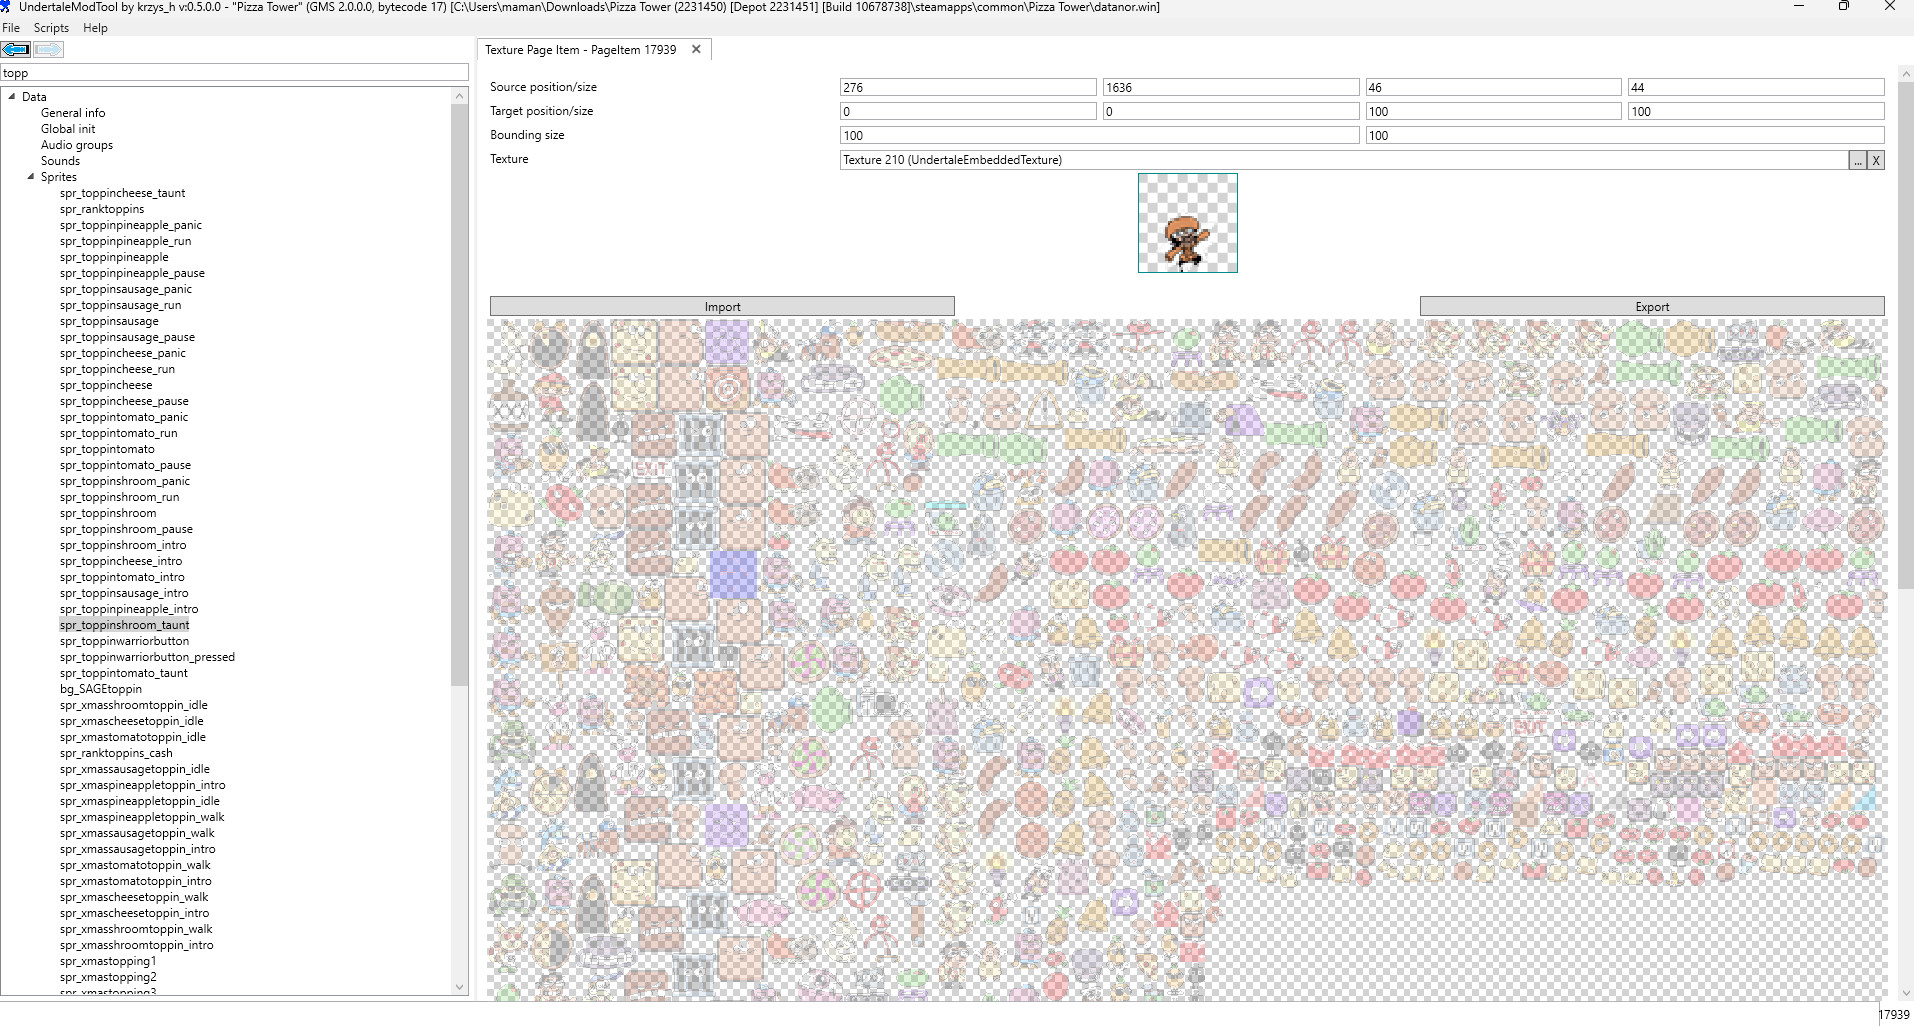This screenshot has height=1026, width=1914.
Task: Select bg_SAGEtoppin item
Action: [101, 689]
